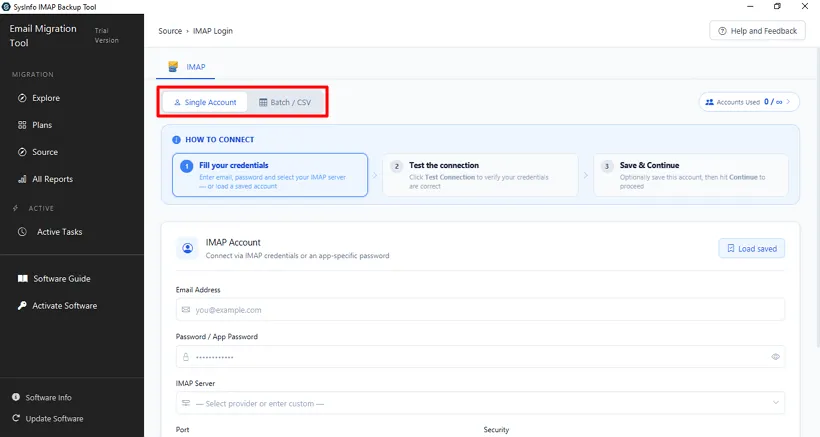The image size is (820, 437).
Task: Click the Trial Version label
Action: 107,36
